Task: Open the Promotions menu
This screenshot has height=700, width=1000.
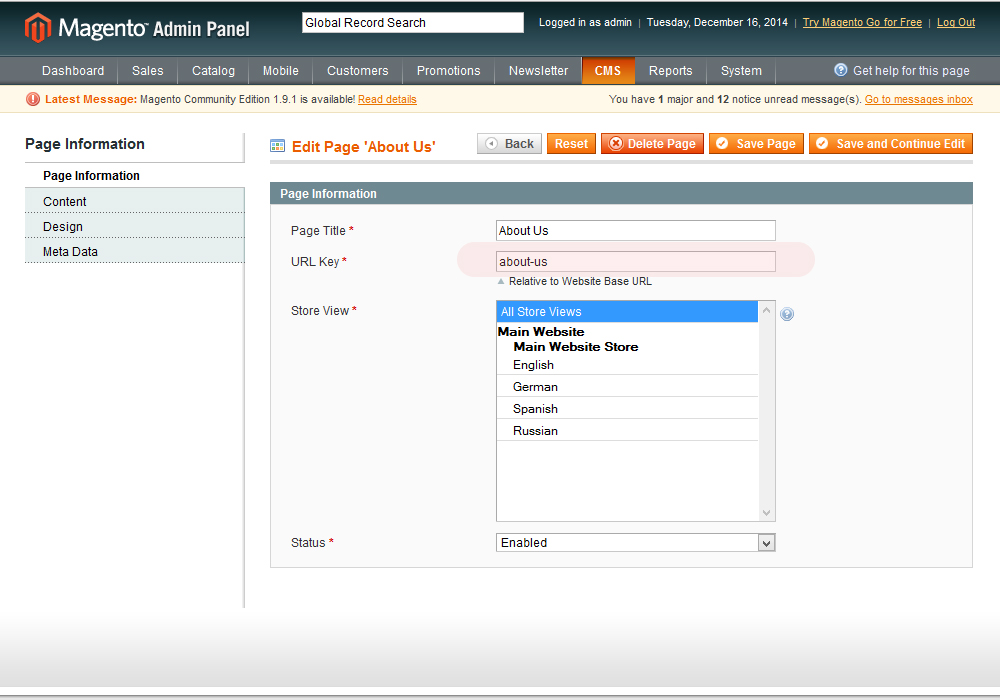Action: pos(448,71)
